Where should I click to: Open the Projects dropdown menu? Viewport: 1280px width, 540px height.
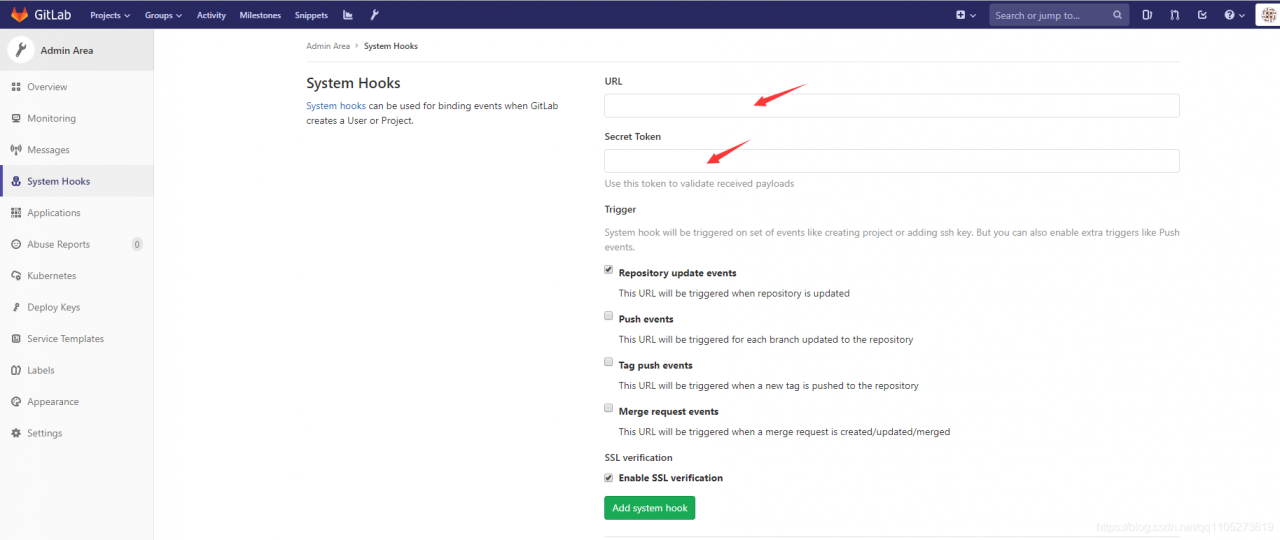(110, 15)
